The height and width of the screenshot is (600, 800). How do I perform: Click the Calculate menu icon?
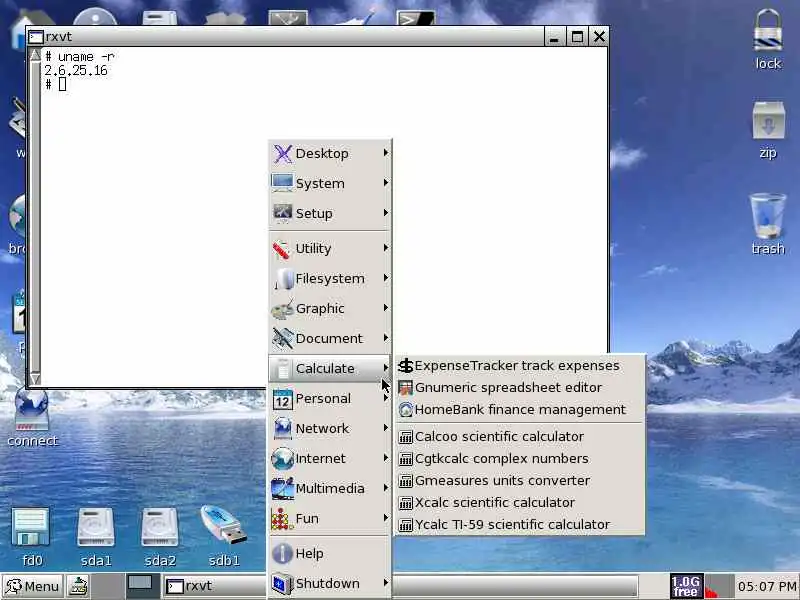[x=283, y=368]
